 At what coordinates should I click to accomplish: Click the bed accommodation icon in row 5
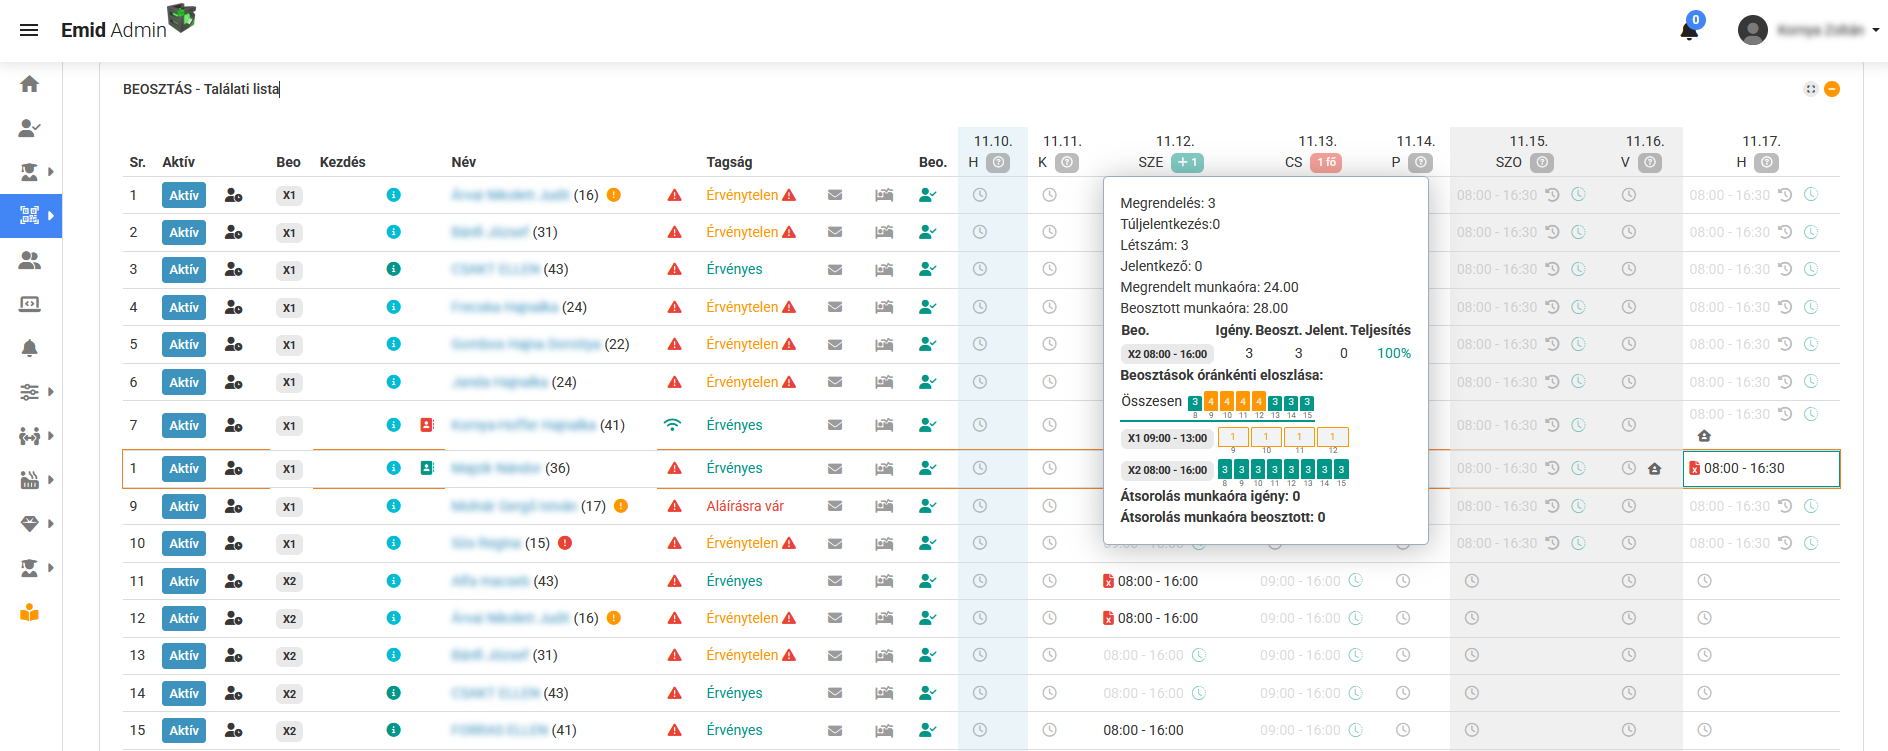point(884,345)
